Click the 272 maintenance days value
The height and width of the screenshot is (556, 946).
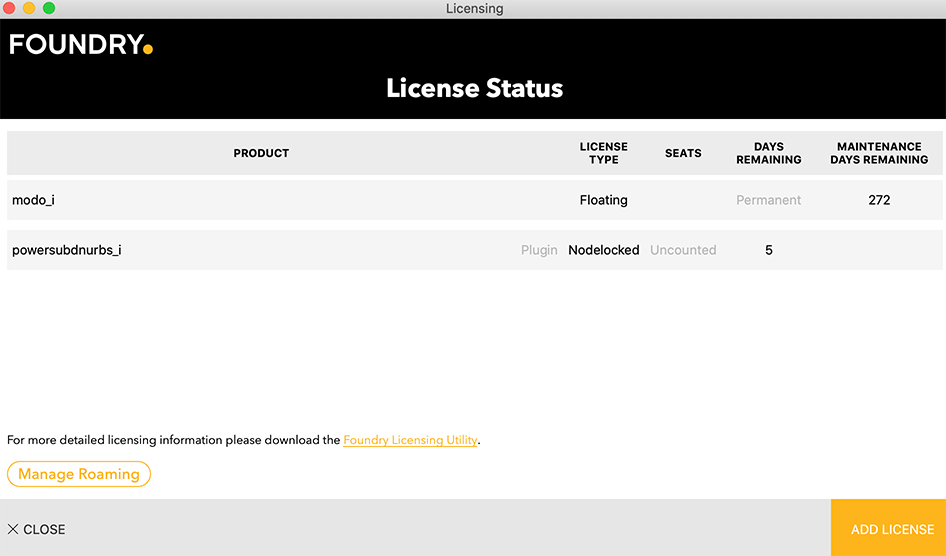pos(879,200)
